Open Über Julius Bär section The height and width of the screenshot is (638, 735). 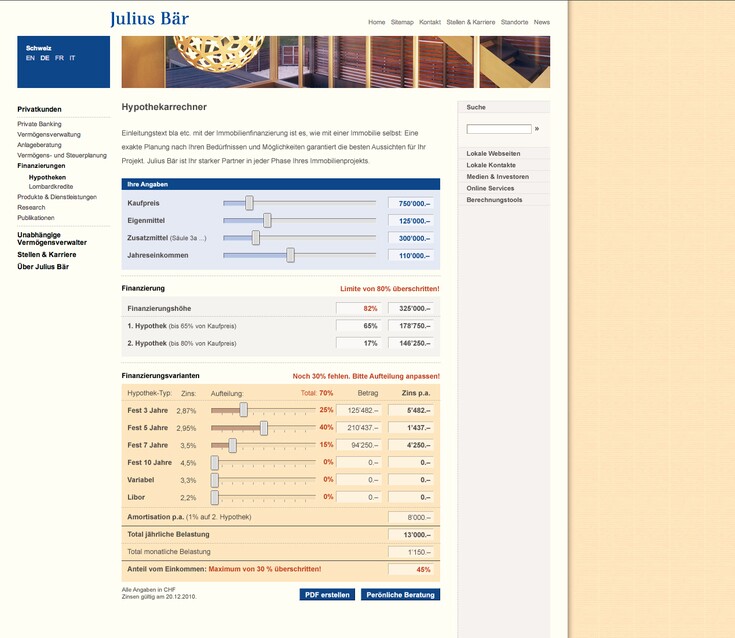(x=43, y=267)
